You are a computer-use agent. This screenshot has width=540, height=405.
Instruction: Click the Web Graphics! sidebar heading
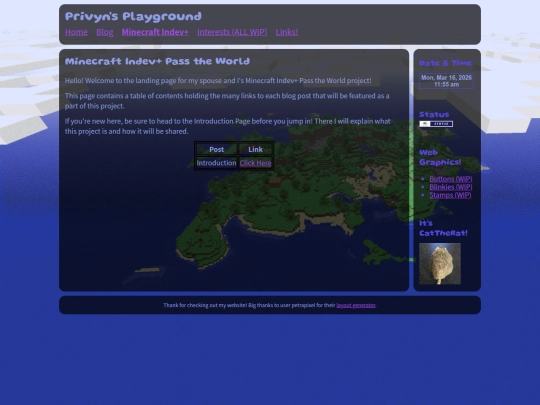click(x=440, y=157)
